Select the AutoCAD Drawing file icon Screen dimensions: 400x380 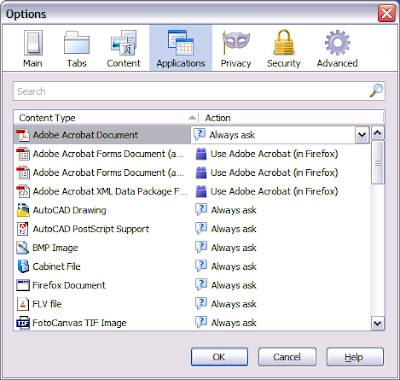[x=23, y=210]
